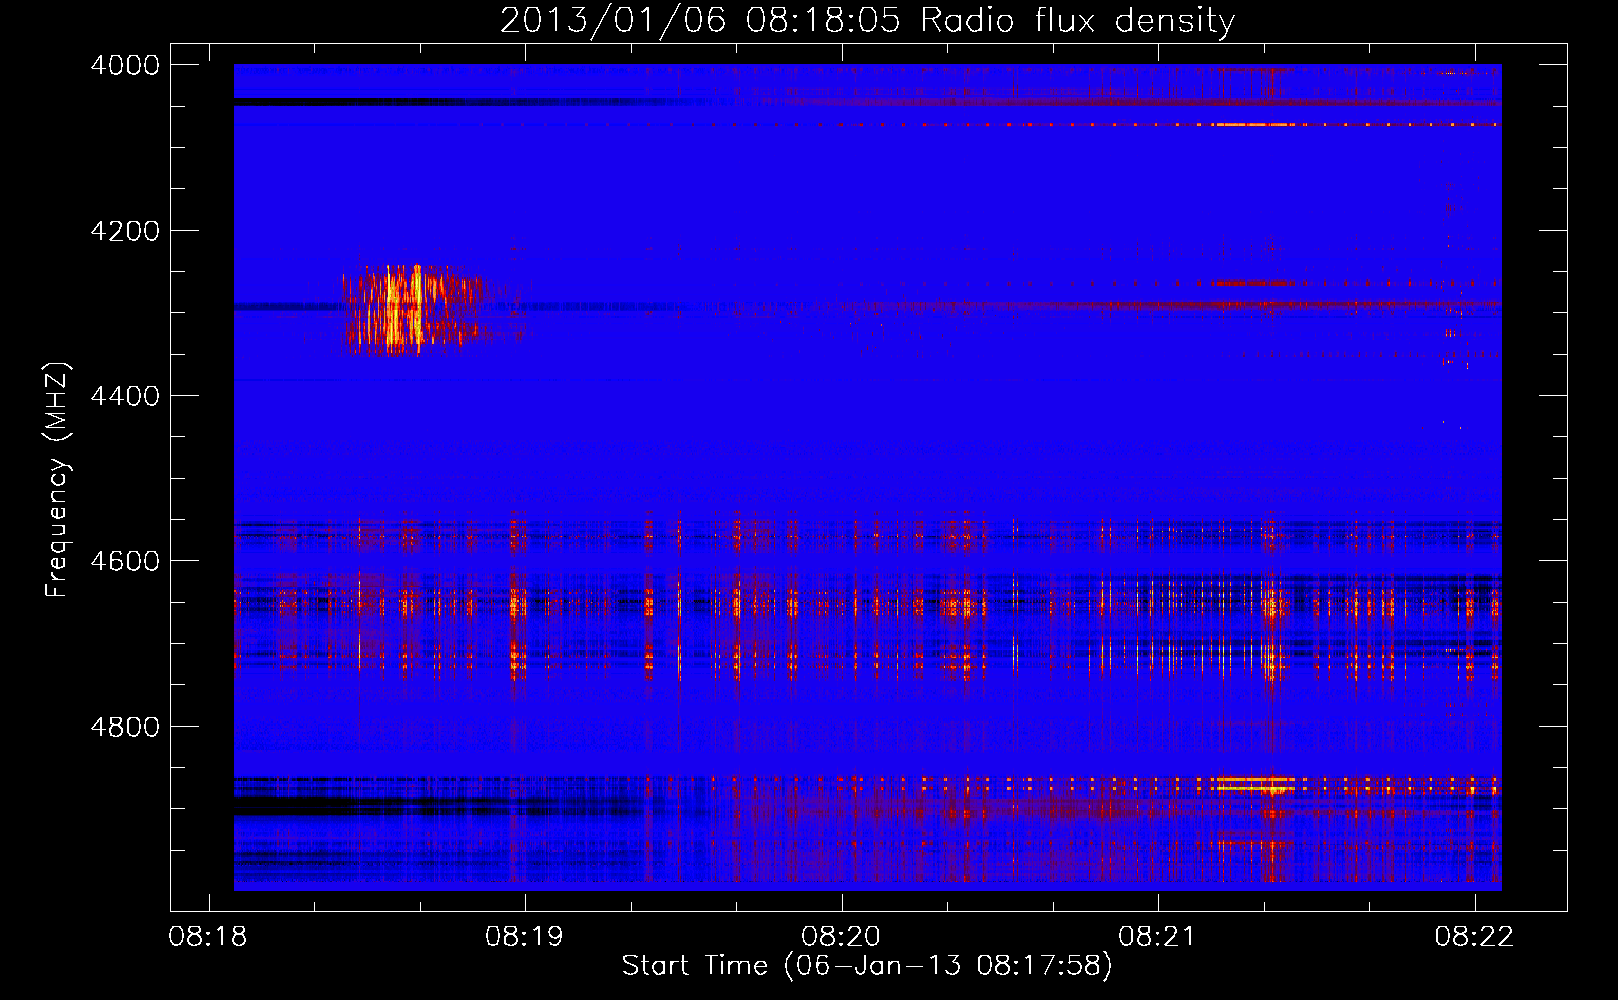
Task: Click the 4400 frequency tick label
Action: point(125,396)
